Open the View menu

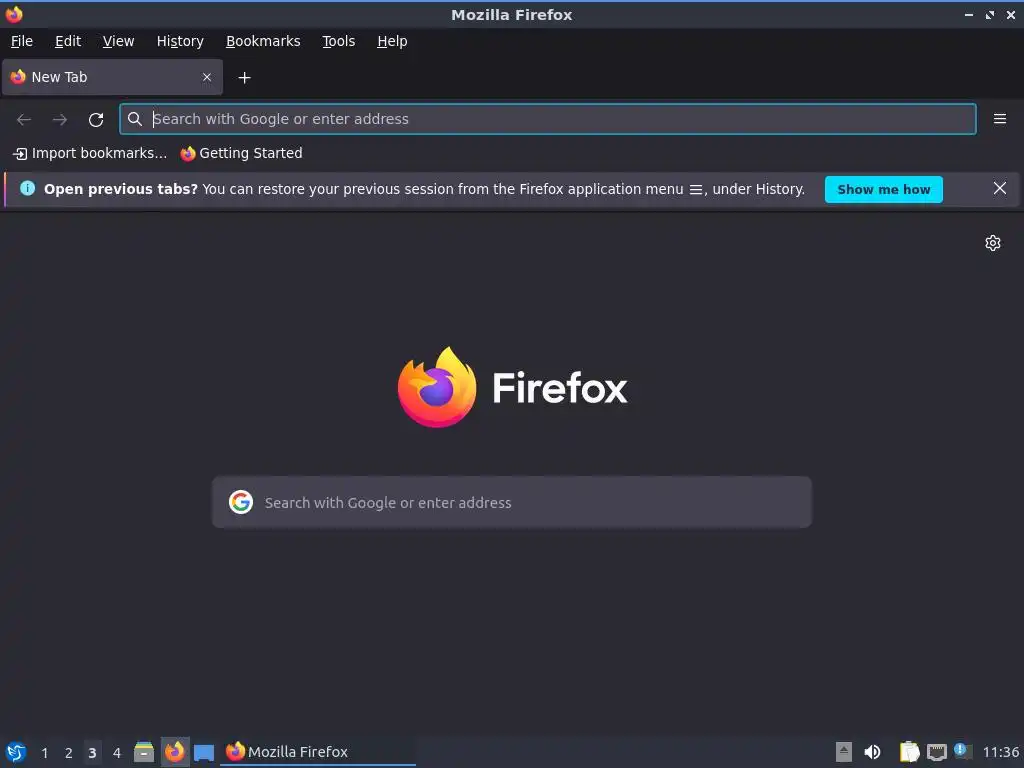pyautogui.click(x=118, y=41)
